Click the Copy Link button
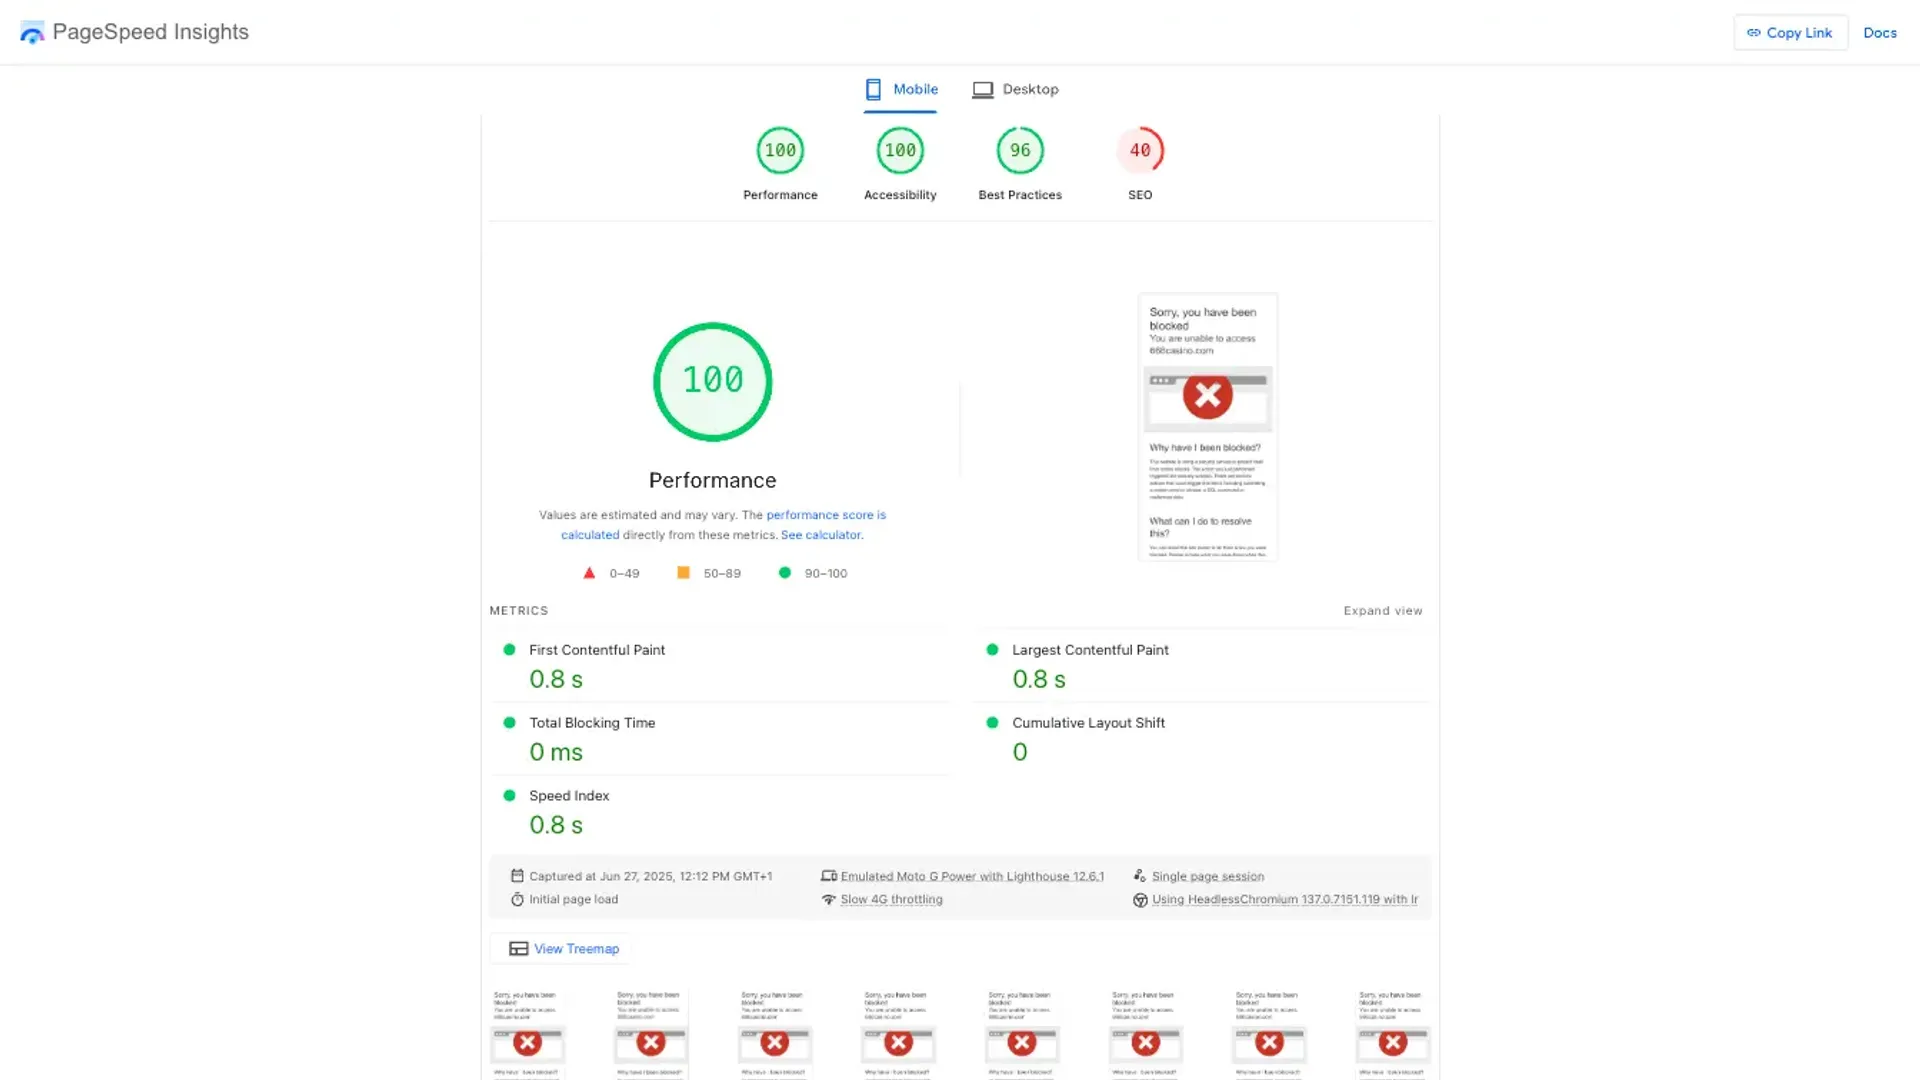The image size is (1920, 1080). coord(1790,33)
